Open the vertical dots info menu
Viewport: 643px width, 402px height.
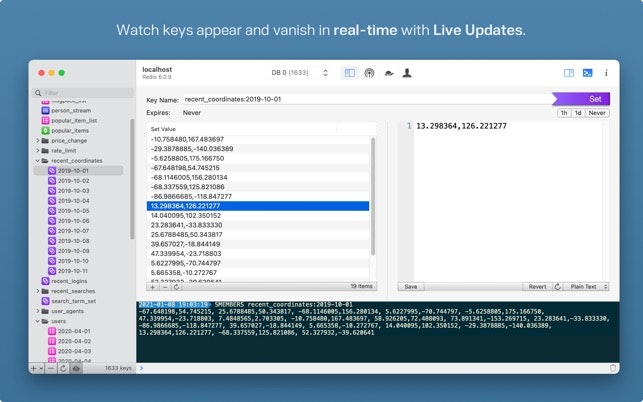pyautogui.click(x=606, y=73)
